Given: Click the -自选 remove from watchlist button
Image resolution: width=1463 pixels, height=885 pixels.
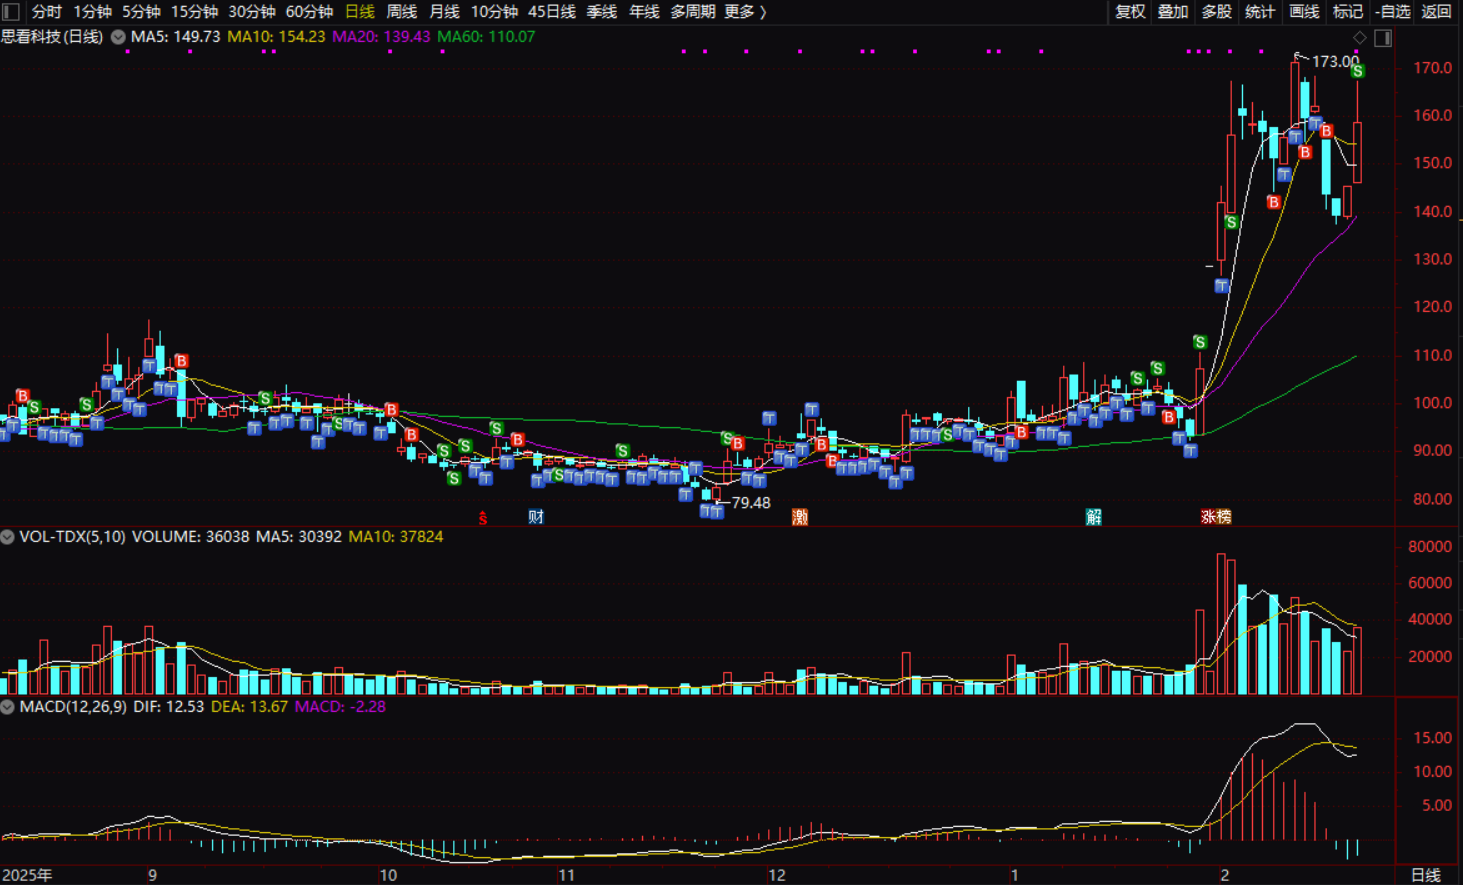Looking at the screenshot, I should click(x=1393, y=12).
